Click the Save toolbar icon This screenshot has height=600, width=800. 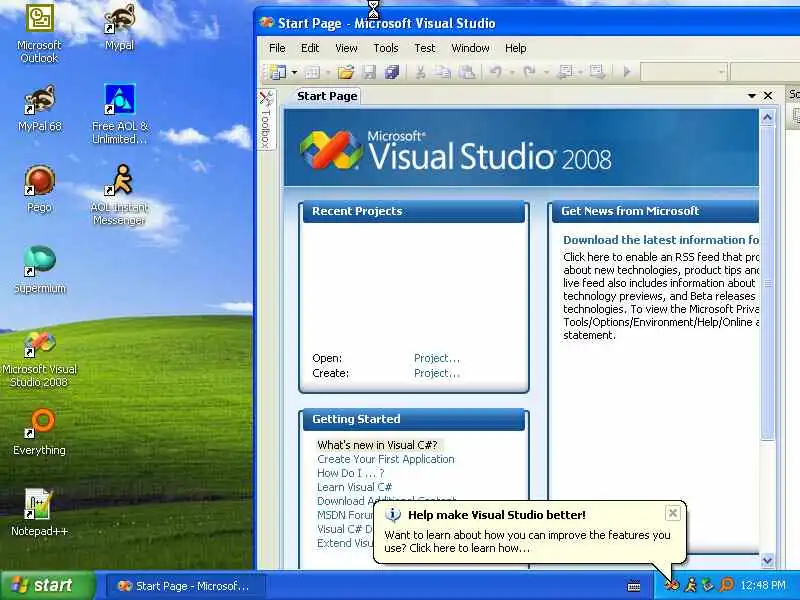coord(369,72)
